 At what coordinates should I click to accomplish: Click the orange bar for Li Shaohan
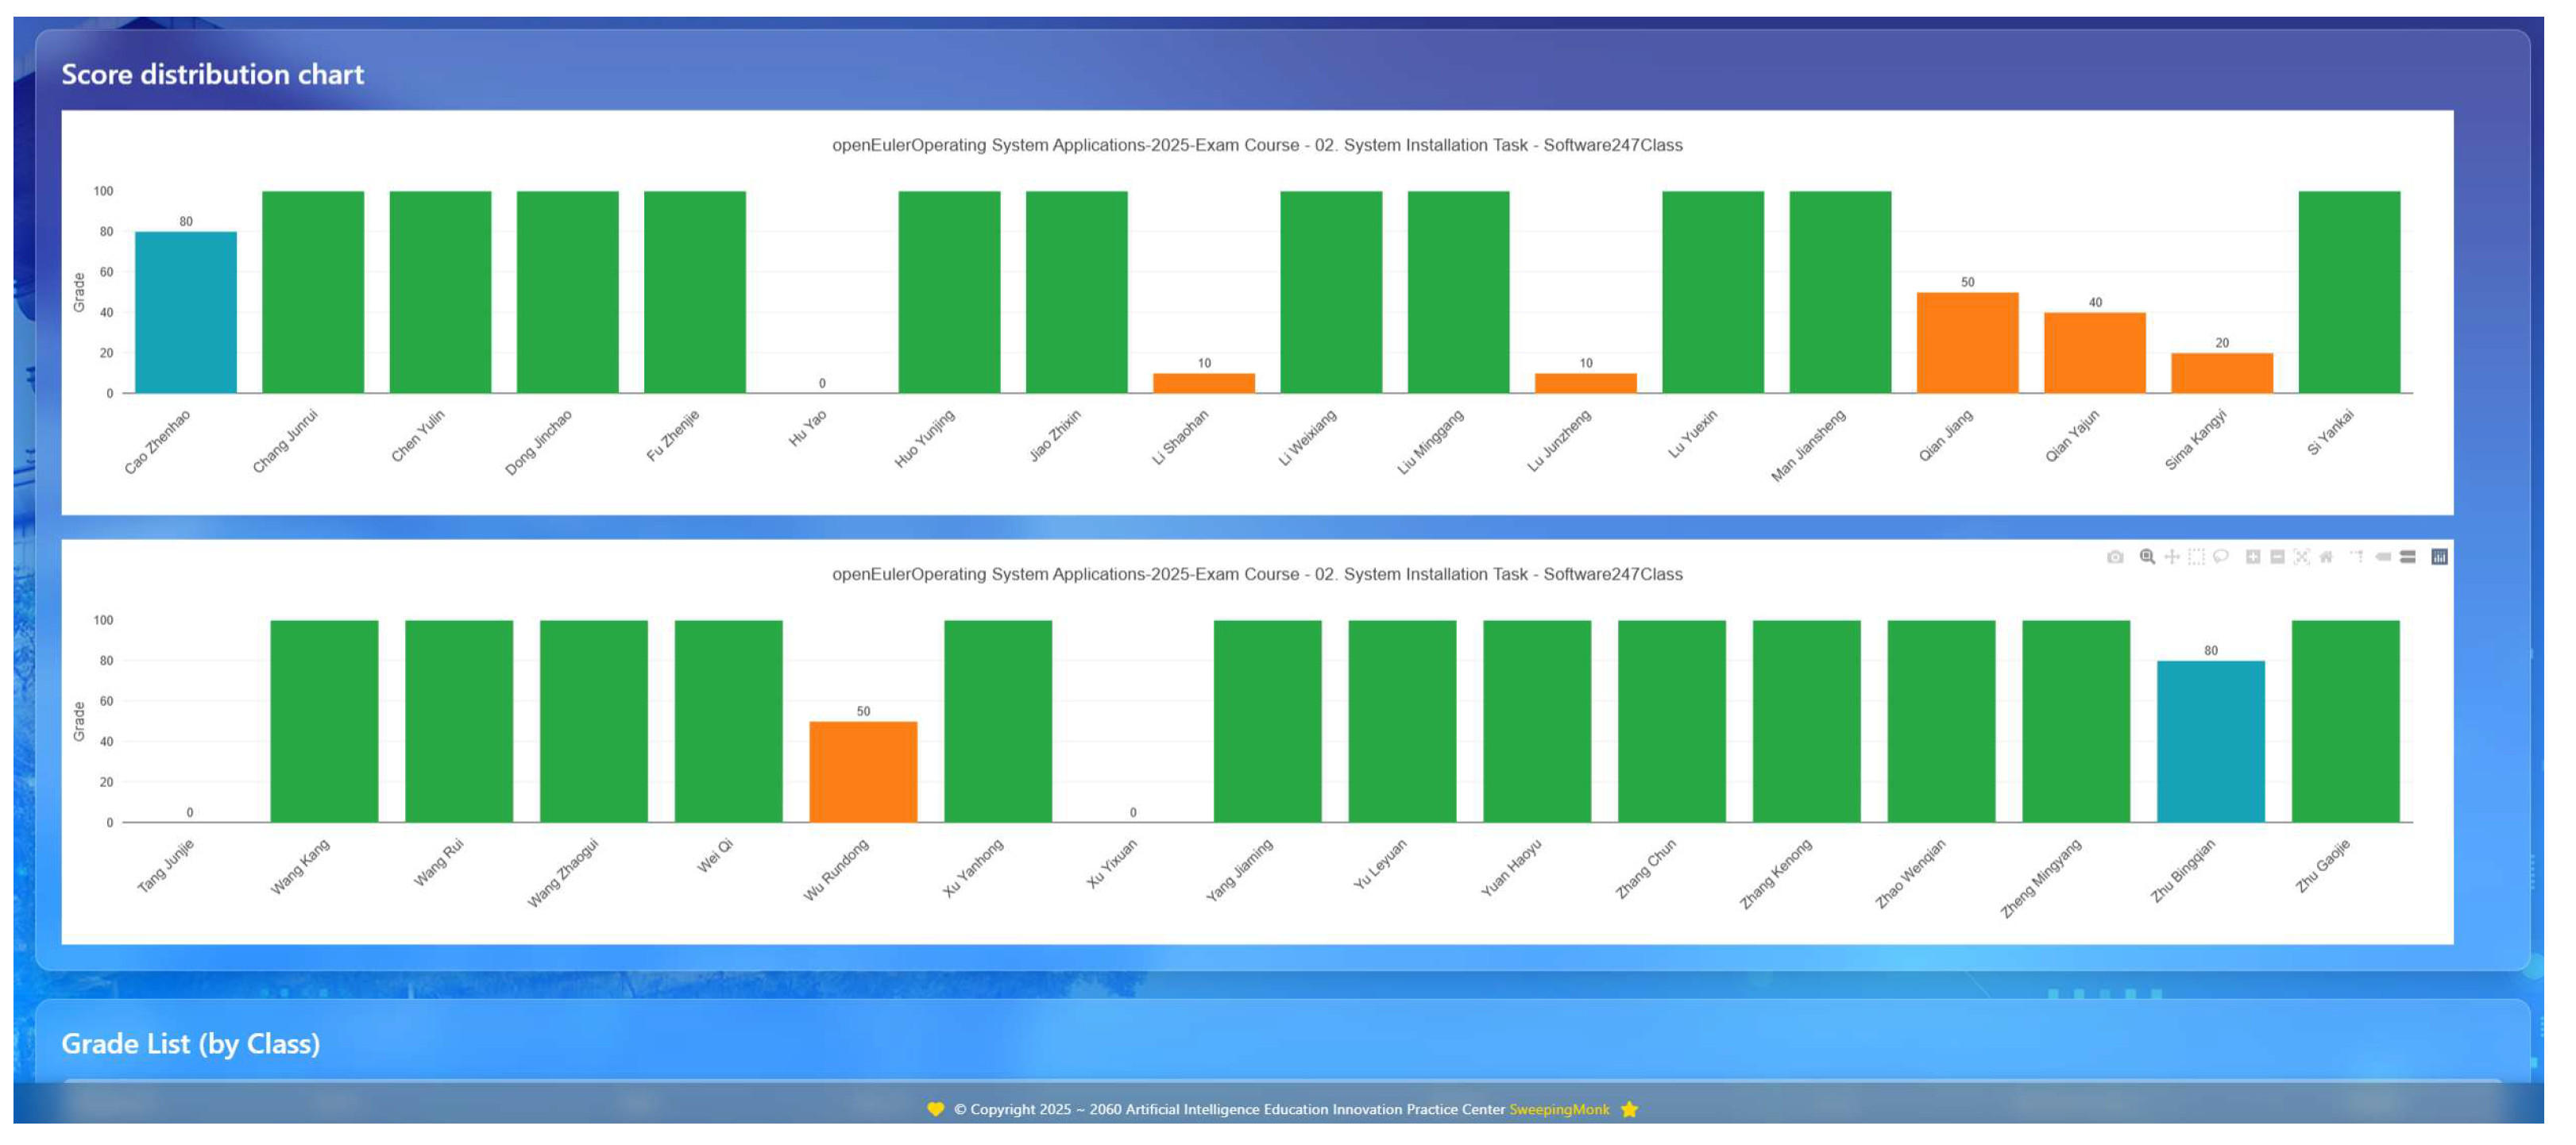click(1204, 384)
